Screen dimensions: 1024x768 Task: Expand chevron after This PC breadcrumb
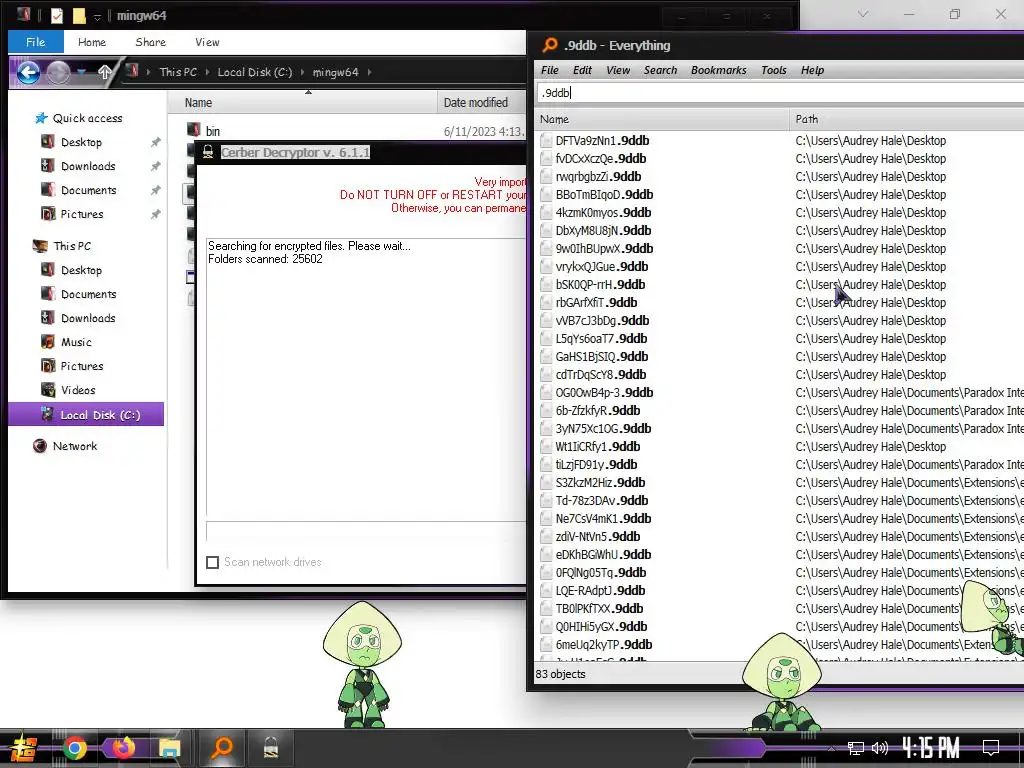coord(208,72)
